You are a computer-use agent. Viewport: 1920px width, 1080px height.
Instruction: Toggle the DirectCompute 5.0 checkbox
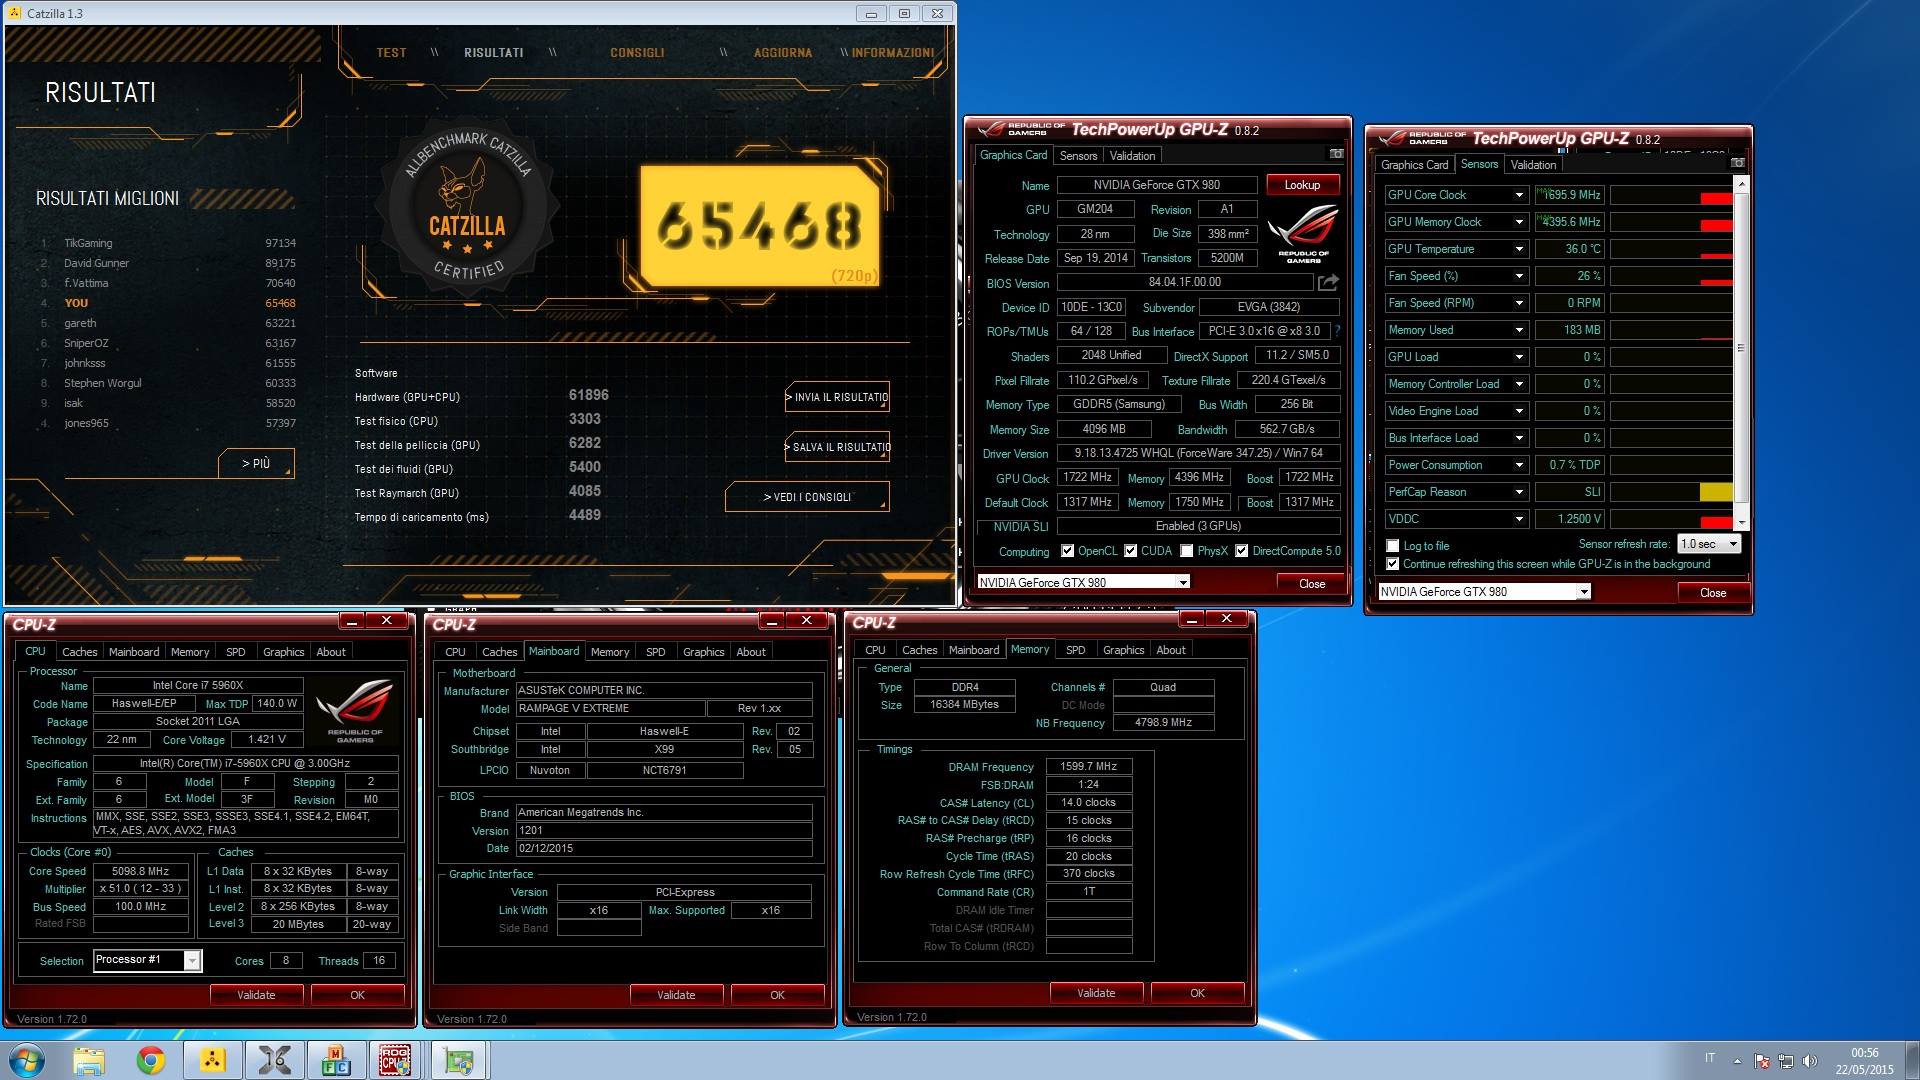tap(1242, 551)
